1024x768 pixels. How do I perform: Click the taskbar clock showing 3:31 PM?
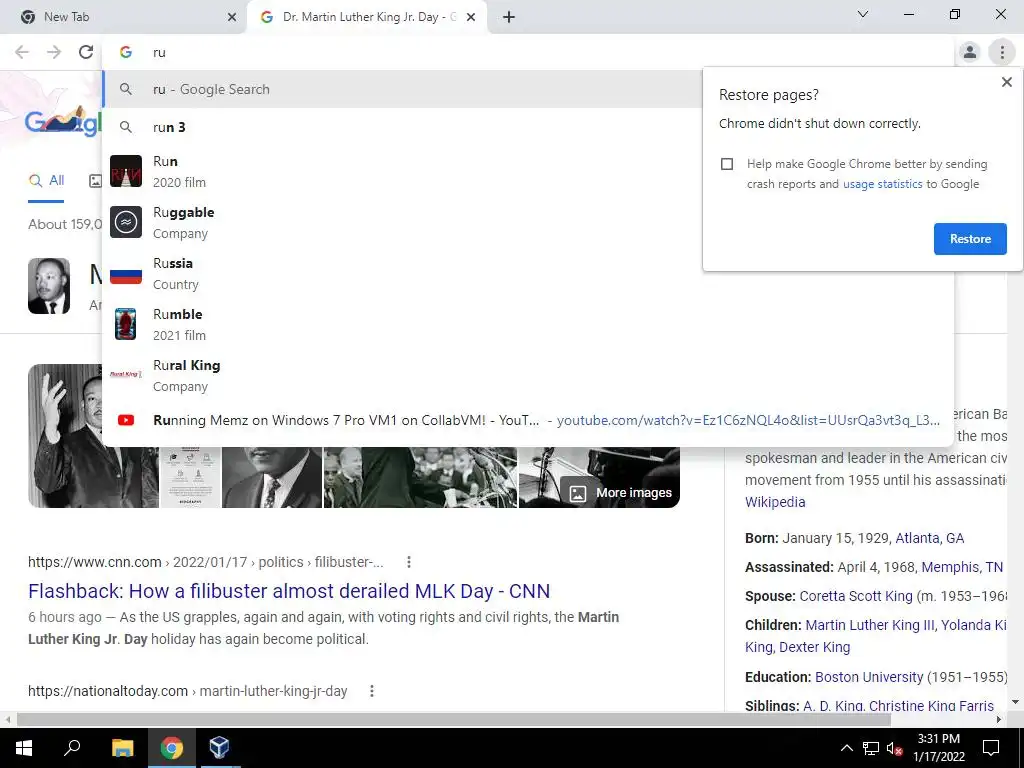coord(939,748)
